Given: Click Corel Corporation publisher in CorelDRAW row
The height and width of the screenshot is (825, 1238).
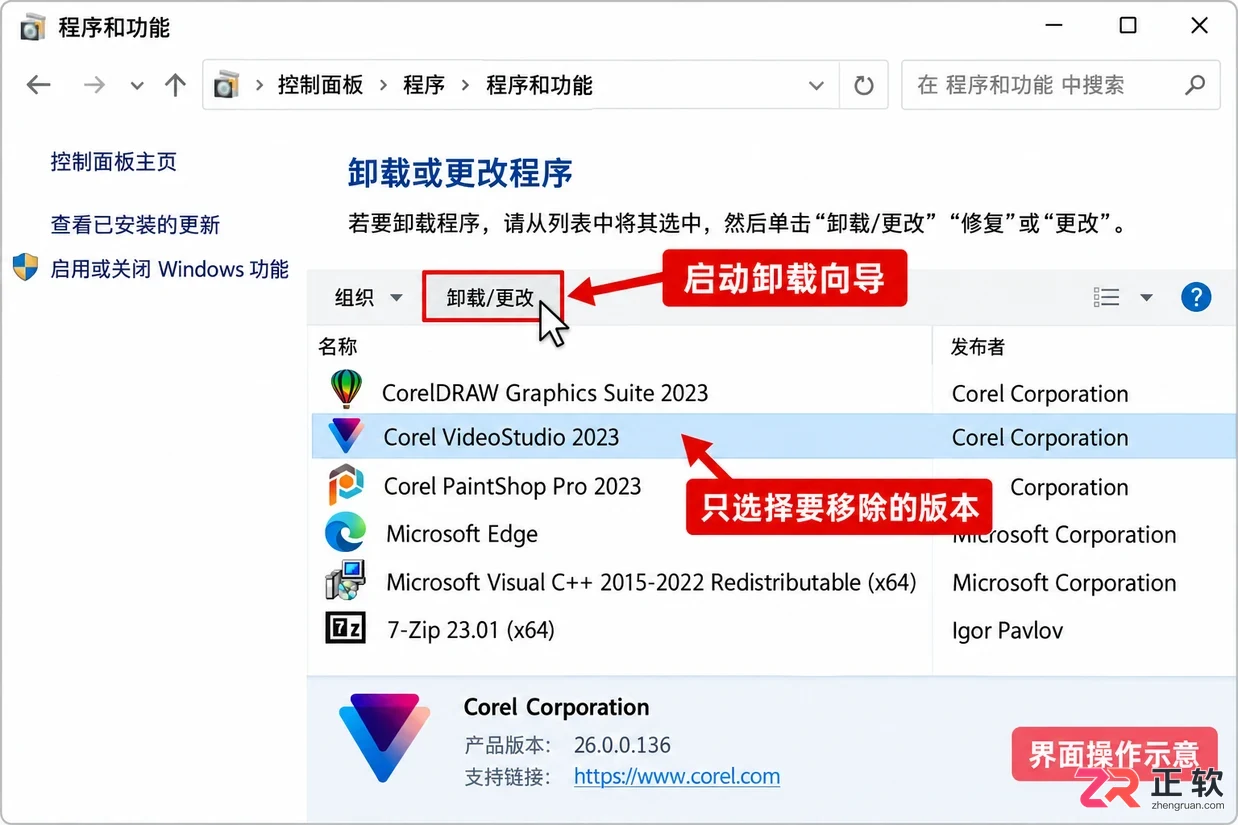Looking at the screenshot, I should point(1040,394).
